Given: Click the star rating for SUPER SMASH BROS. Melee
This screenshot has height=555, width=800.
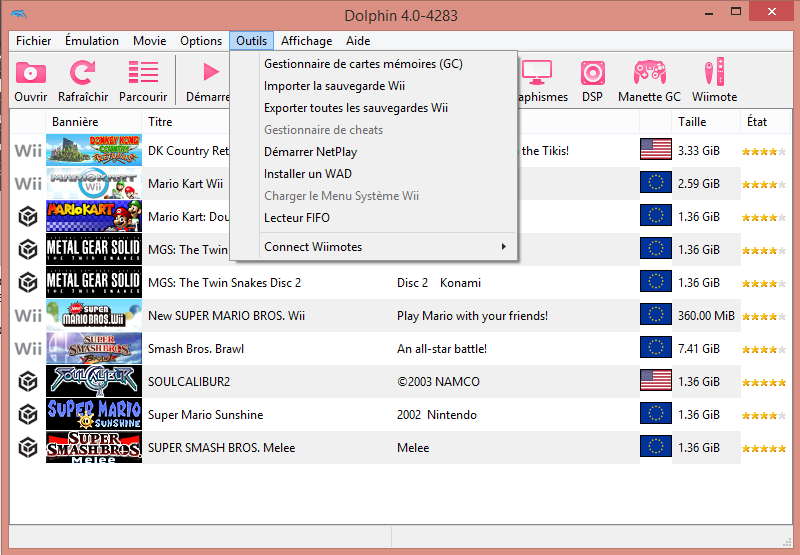Looking at the screenshot, I should 764,449.
